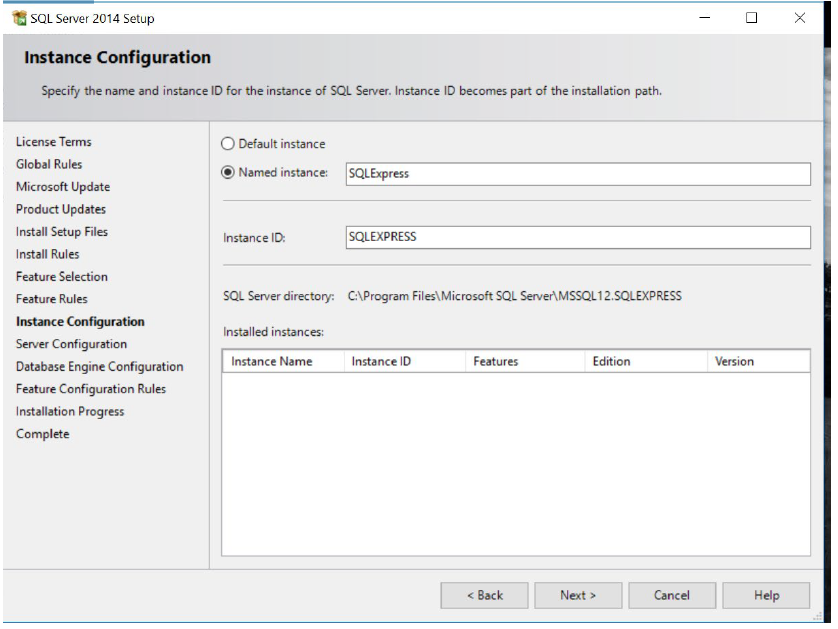
Task: Select Global Rules step in sidebar
Action: 49,164
